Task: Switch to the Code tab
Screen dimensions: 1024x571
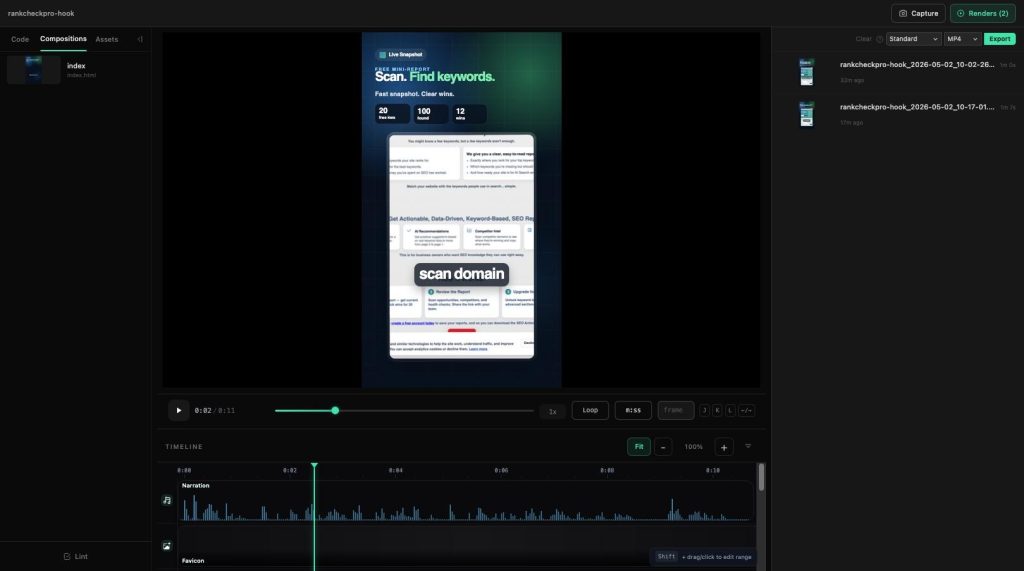Action: (x=20, y=39)
